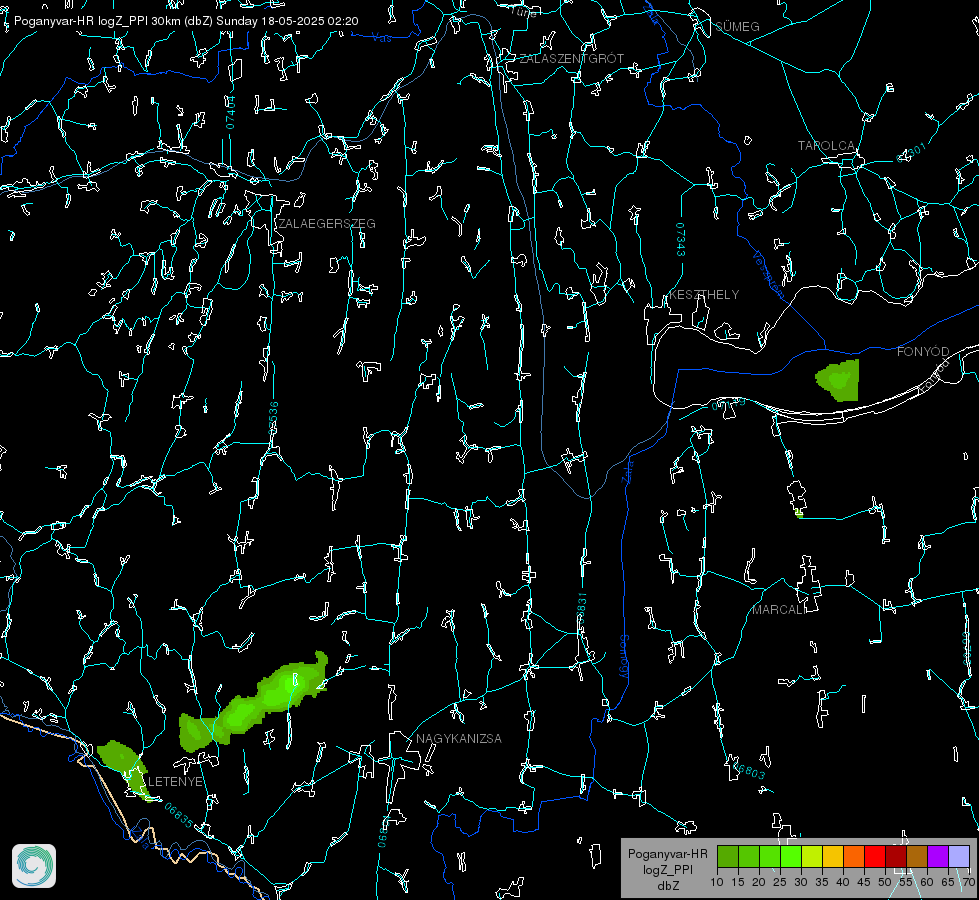979x900 pixels.
Task: Pick the 10–15 dBZ dark green legend swatch
Action: pos(728,857)
